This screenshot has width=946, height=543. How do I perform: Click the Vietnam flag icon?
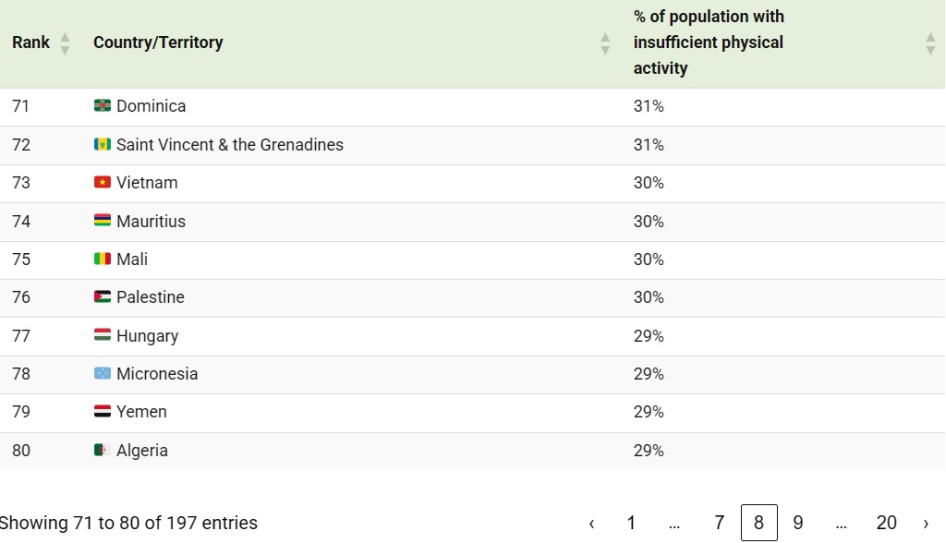[x=102, y=182]
